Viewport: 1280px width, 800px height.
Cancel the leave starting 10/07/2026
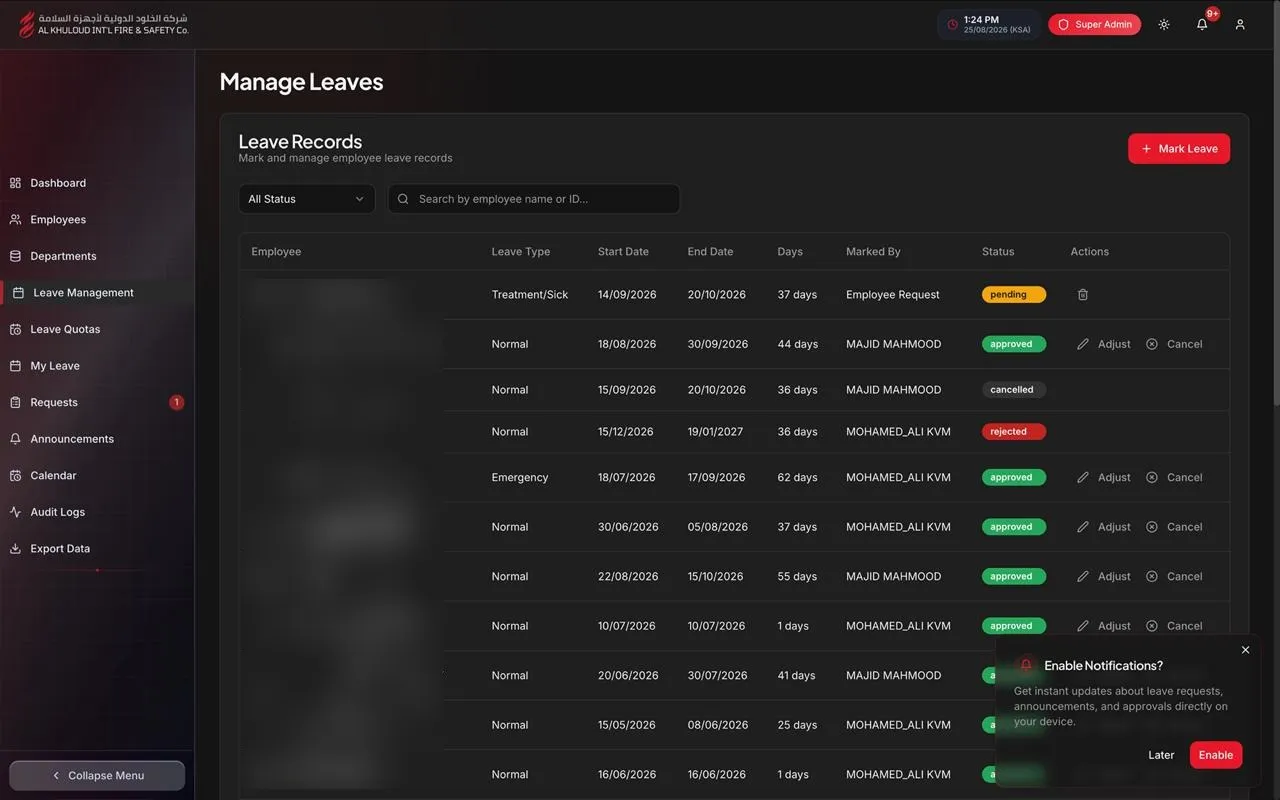coord(1174,626)
